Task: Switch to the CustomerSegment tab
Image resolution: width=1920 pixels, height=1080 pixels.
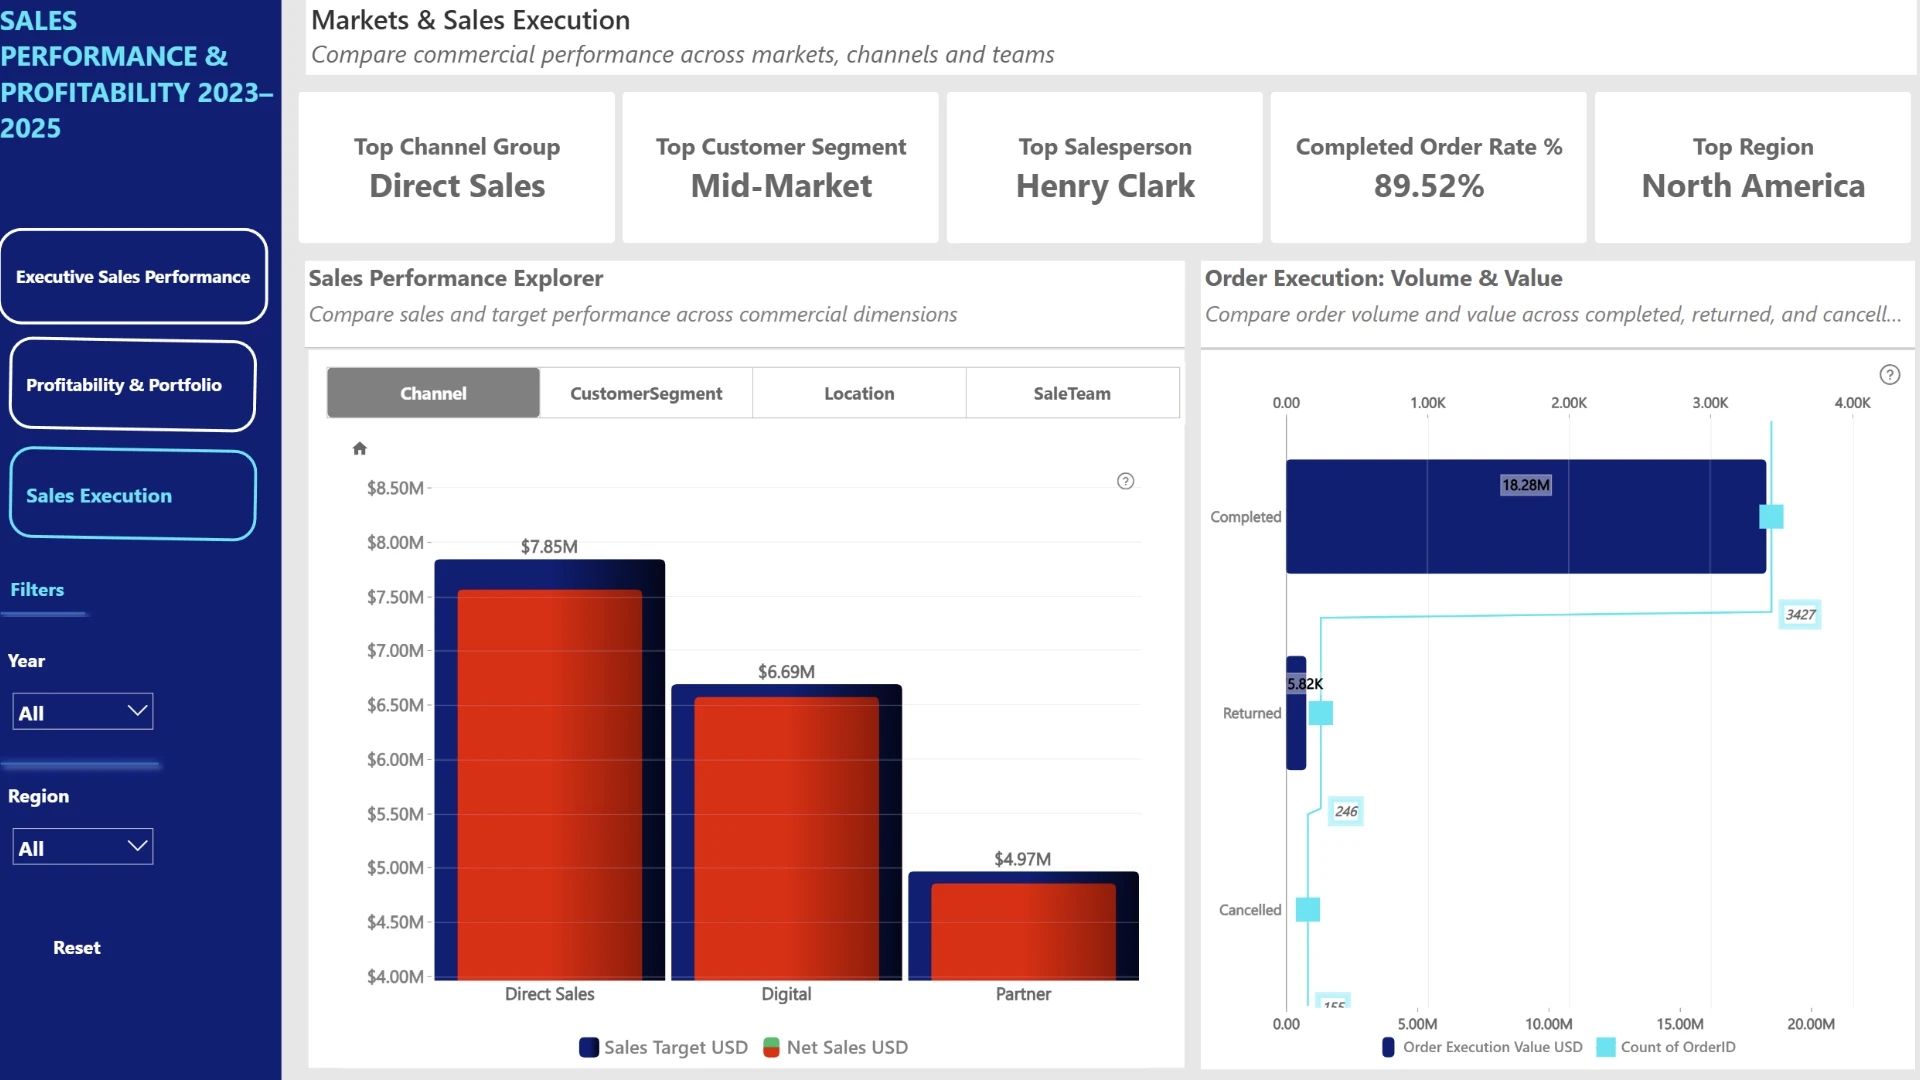Action: pos(646,393)
